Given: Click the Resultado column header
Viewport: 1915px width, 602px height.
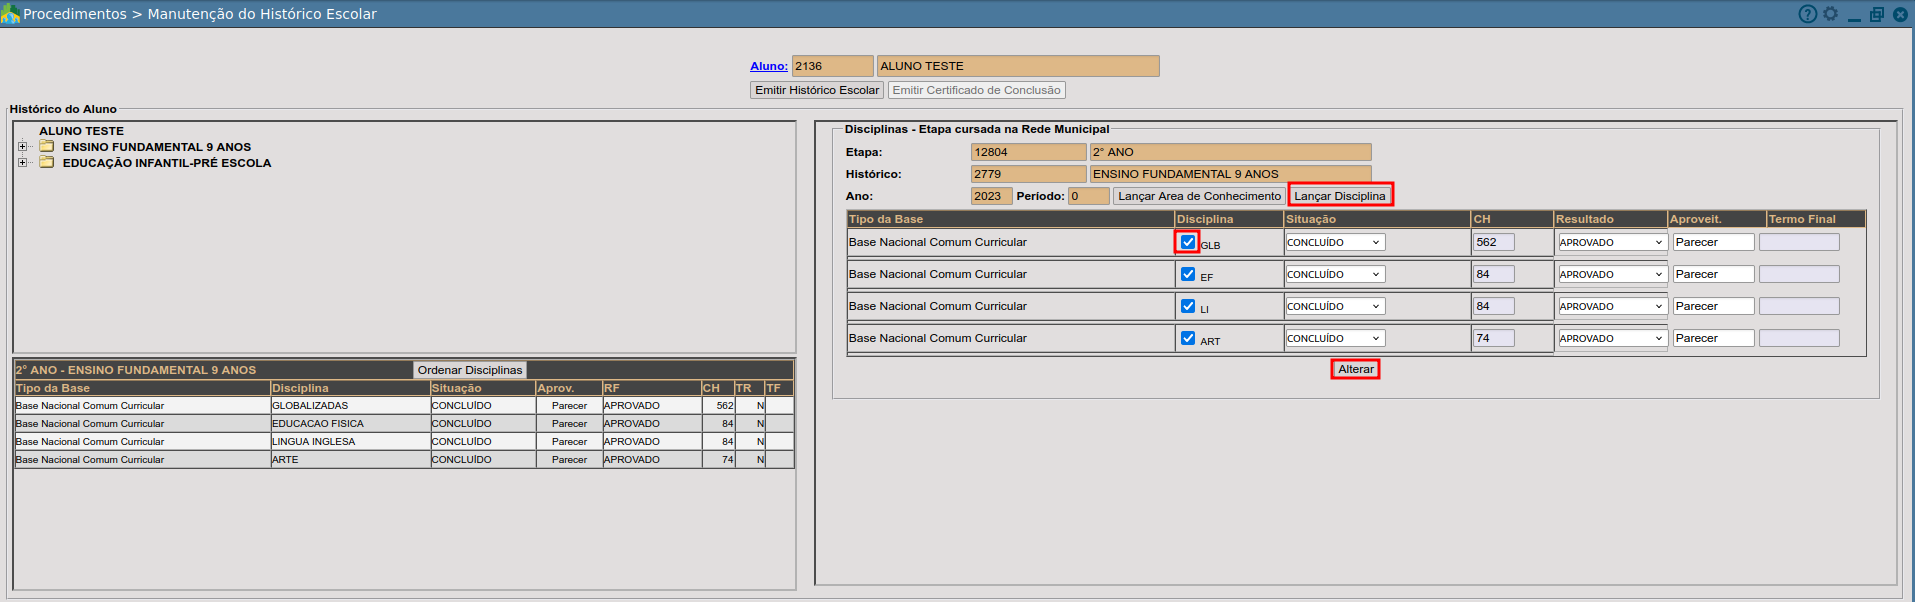Looking at the screenshot, I should click(x=1610, y=219).
